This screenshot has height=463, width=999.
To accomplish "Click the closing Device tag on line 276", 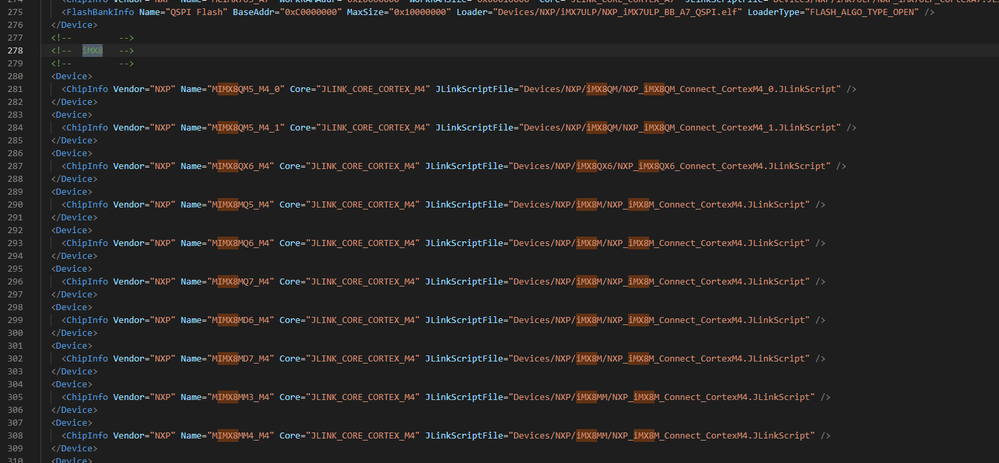I will 74,25.
